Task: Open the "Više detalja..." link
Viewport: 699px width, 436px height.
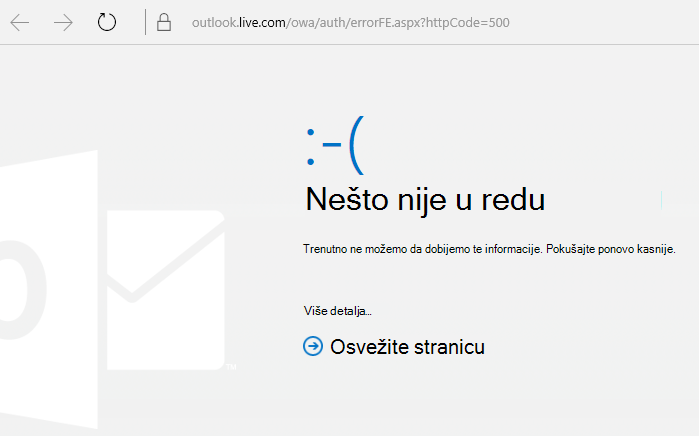Action: 337,311
